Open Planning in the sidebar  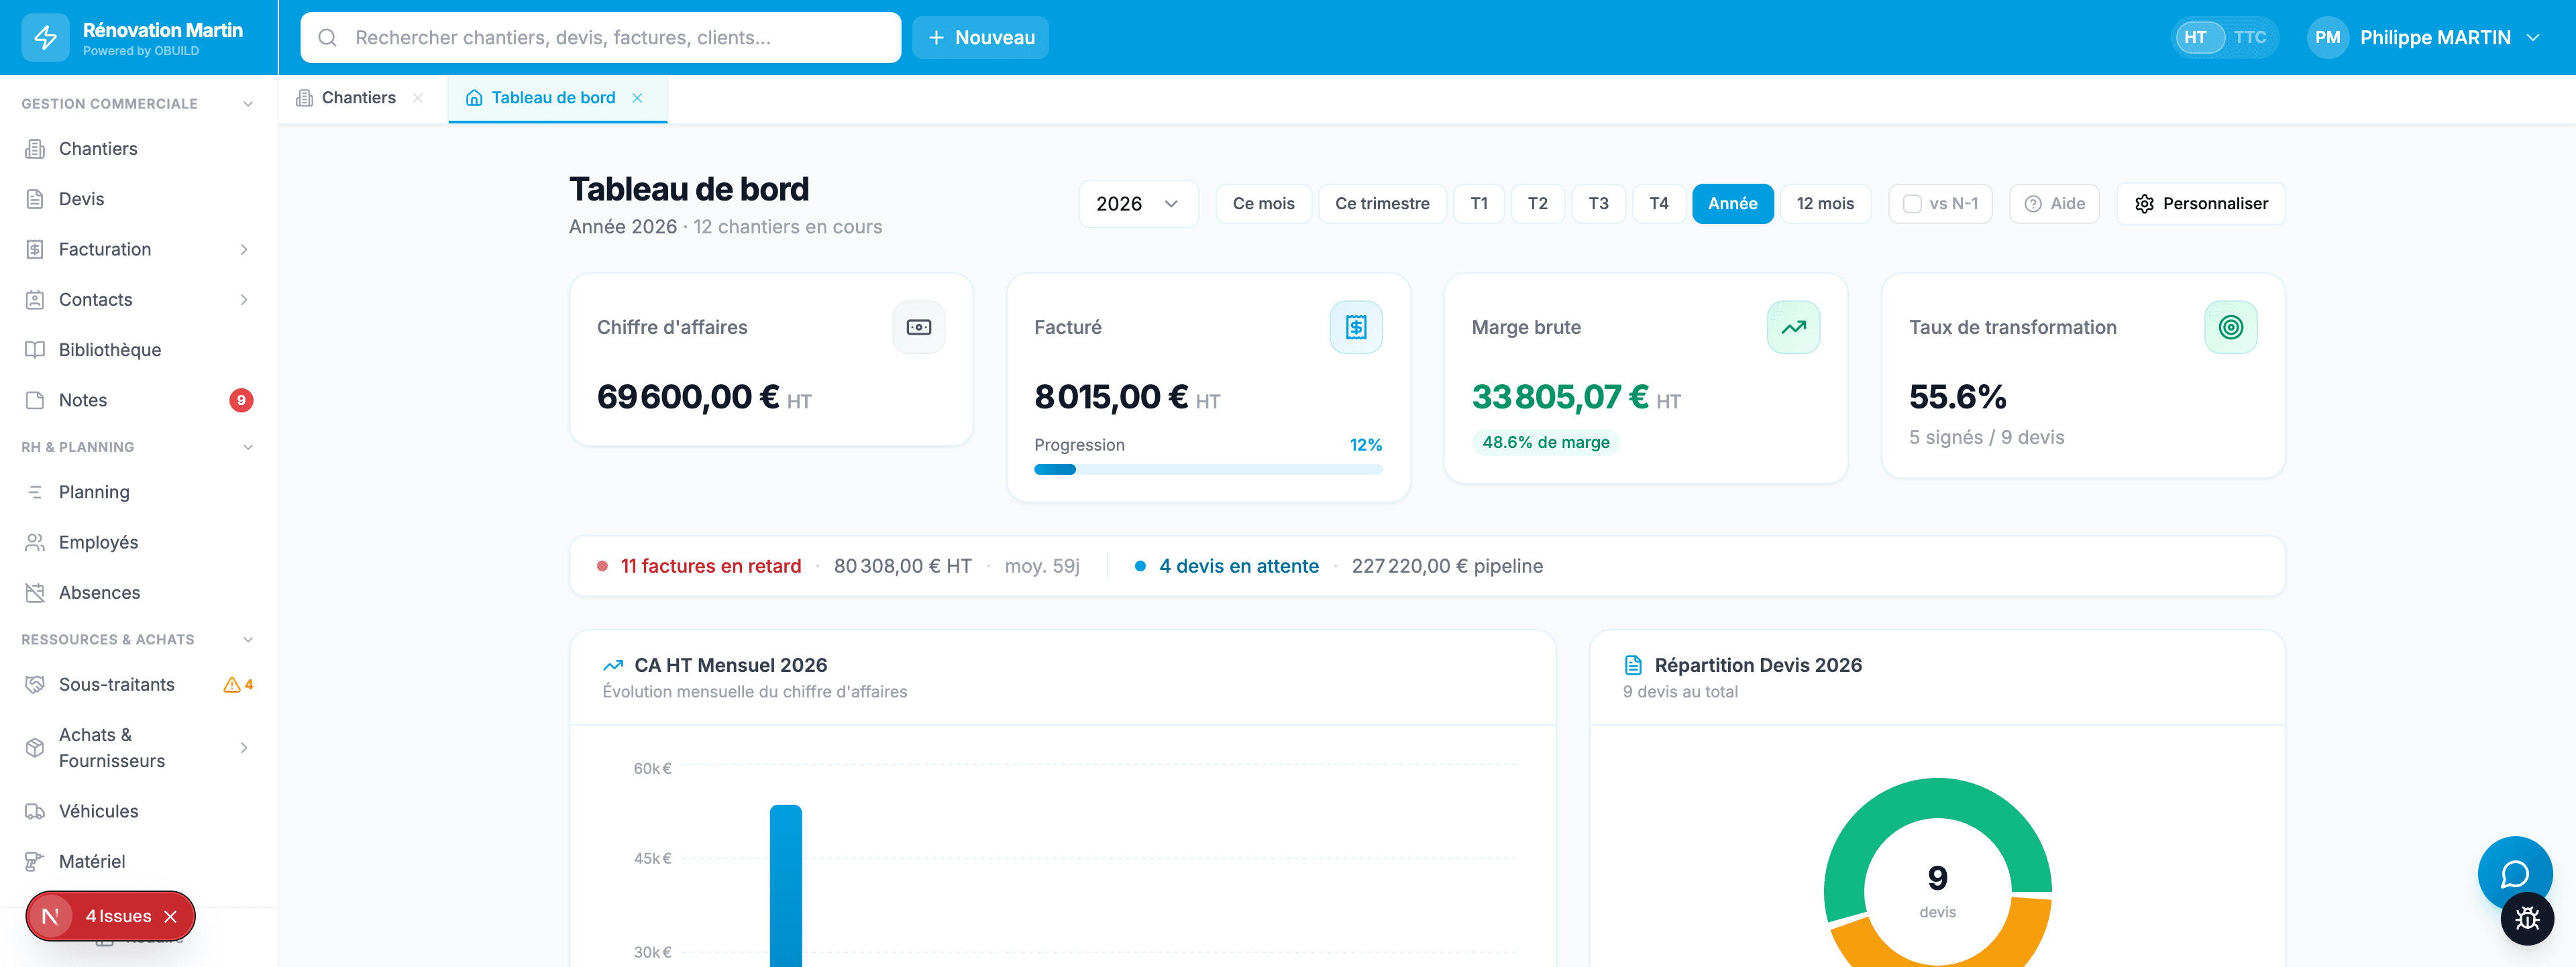(138, 492)
